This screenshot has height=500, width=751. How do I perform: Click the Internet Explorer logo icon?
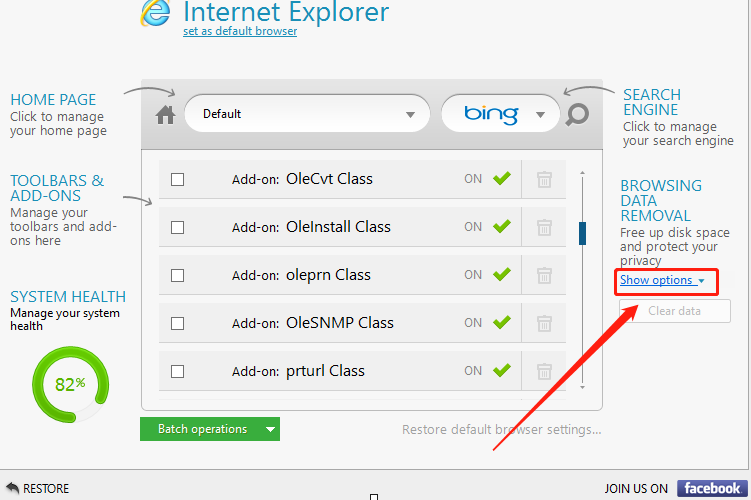(x=156, y=12)
